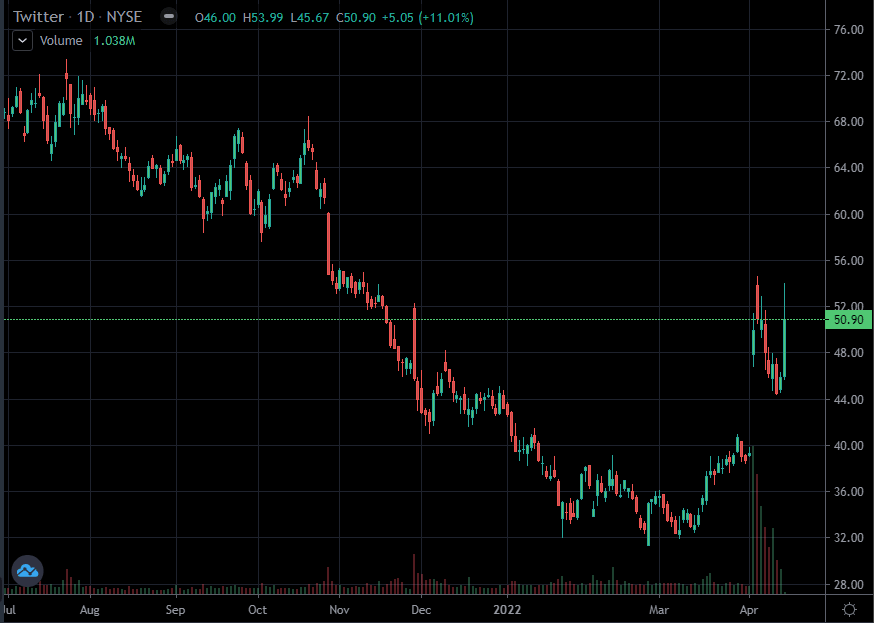This screenshot has height=623, width=874.
Task: Click the Volume value 1.038M
Action: coord(114,41)
